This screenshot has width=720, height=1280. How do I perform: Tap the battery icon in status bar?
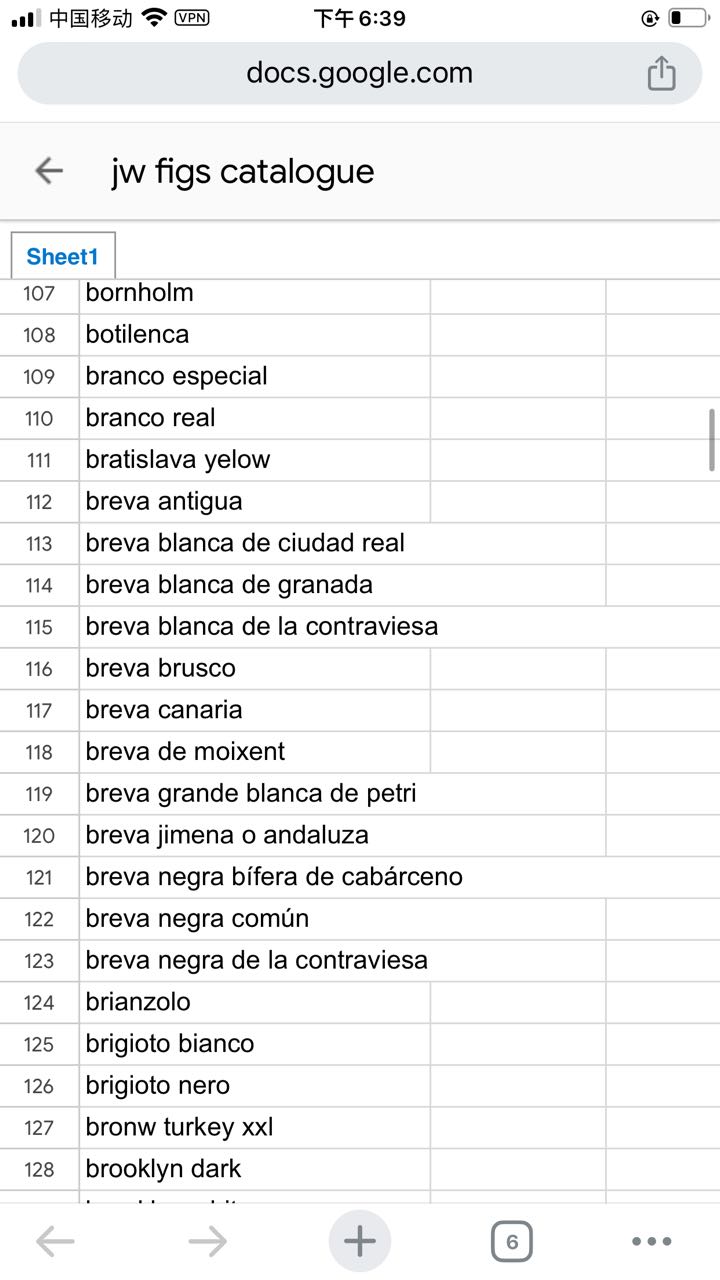click(x=686, y=18)
